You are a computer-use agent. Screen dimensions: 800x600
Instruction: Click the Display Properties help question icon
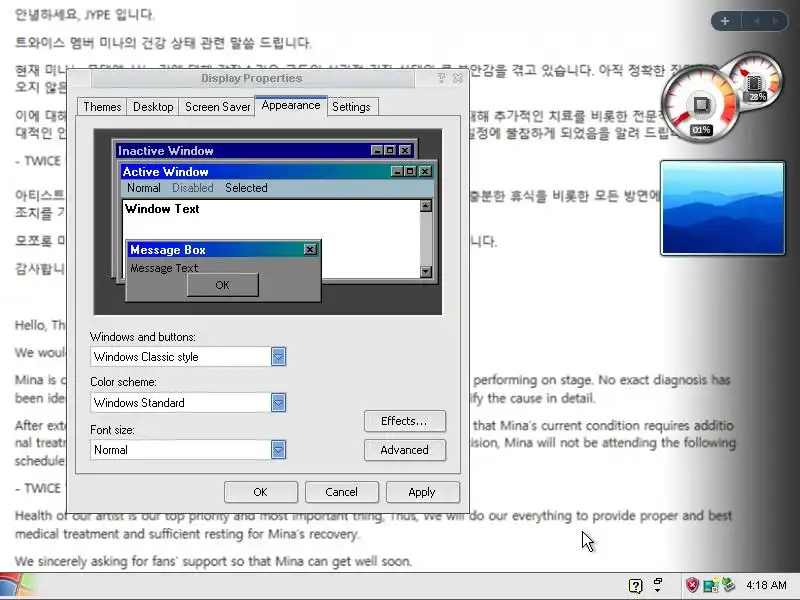click(442, 78)
